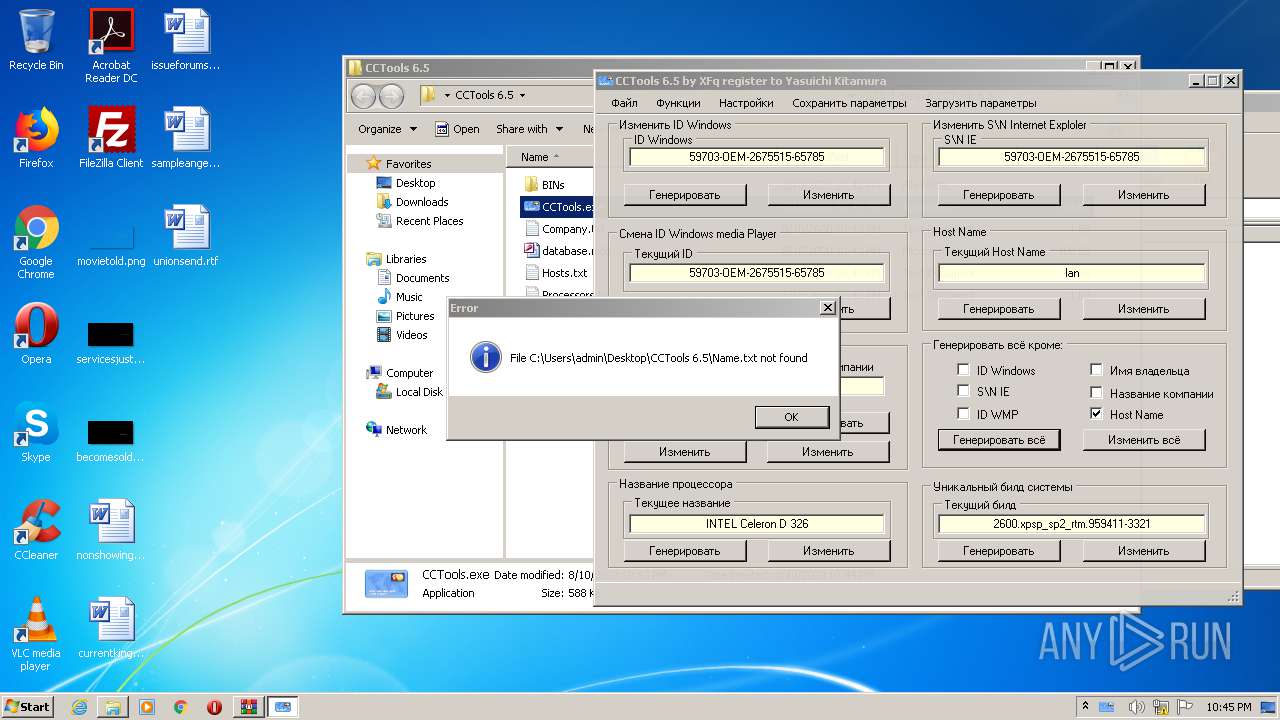Click processor name field INTEL Celeron
This screenshot has width=1280, height=720.
[757, 524]
